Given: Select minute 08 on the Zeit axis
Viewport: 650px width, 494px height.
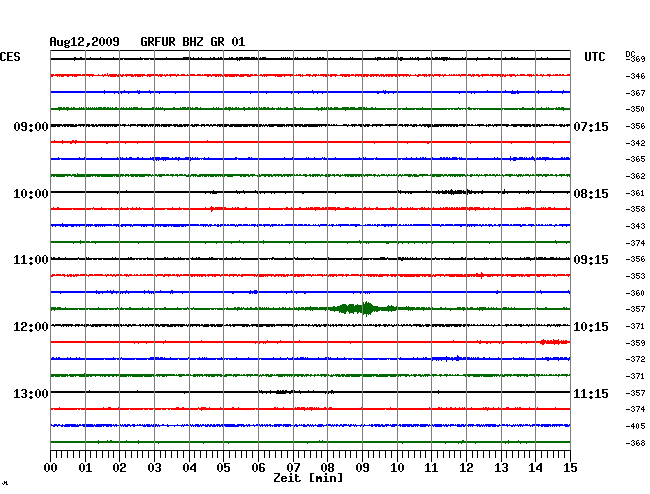Looking at the screenshot, I should coord(327,468).
